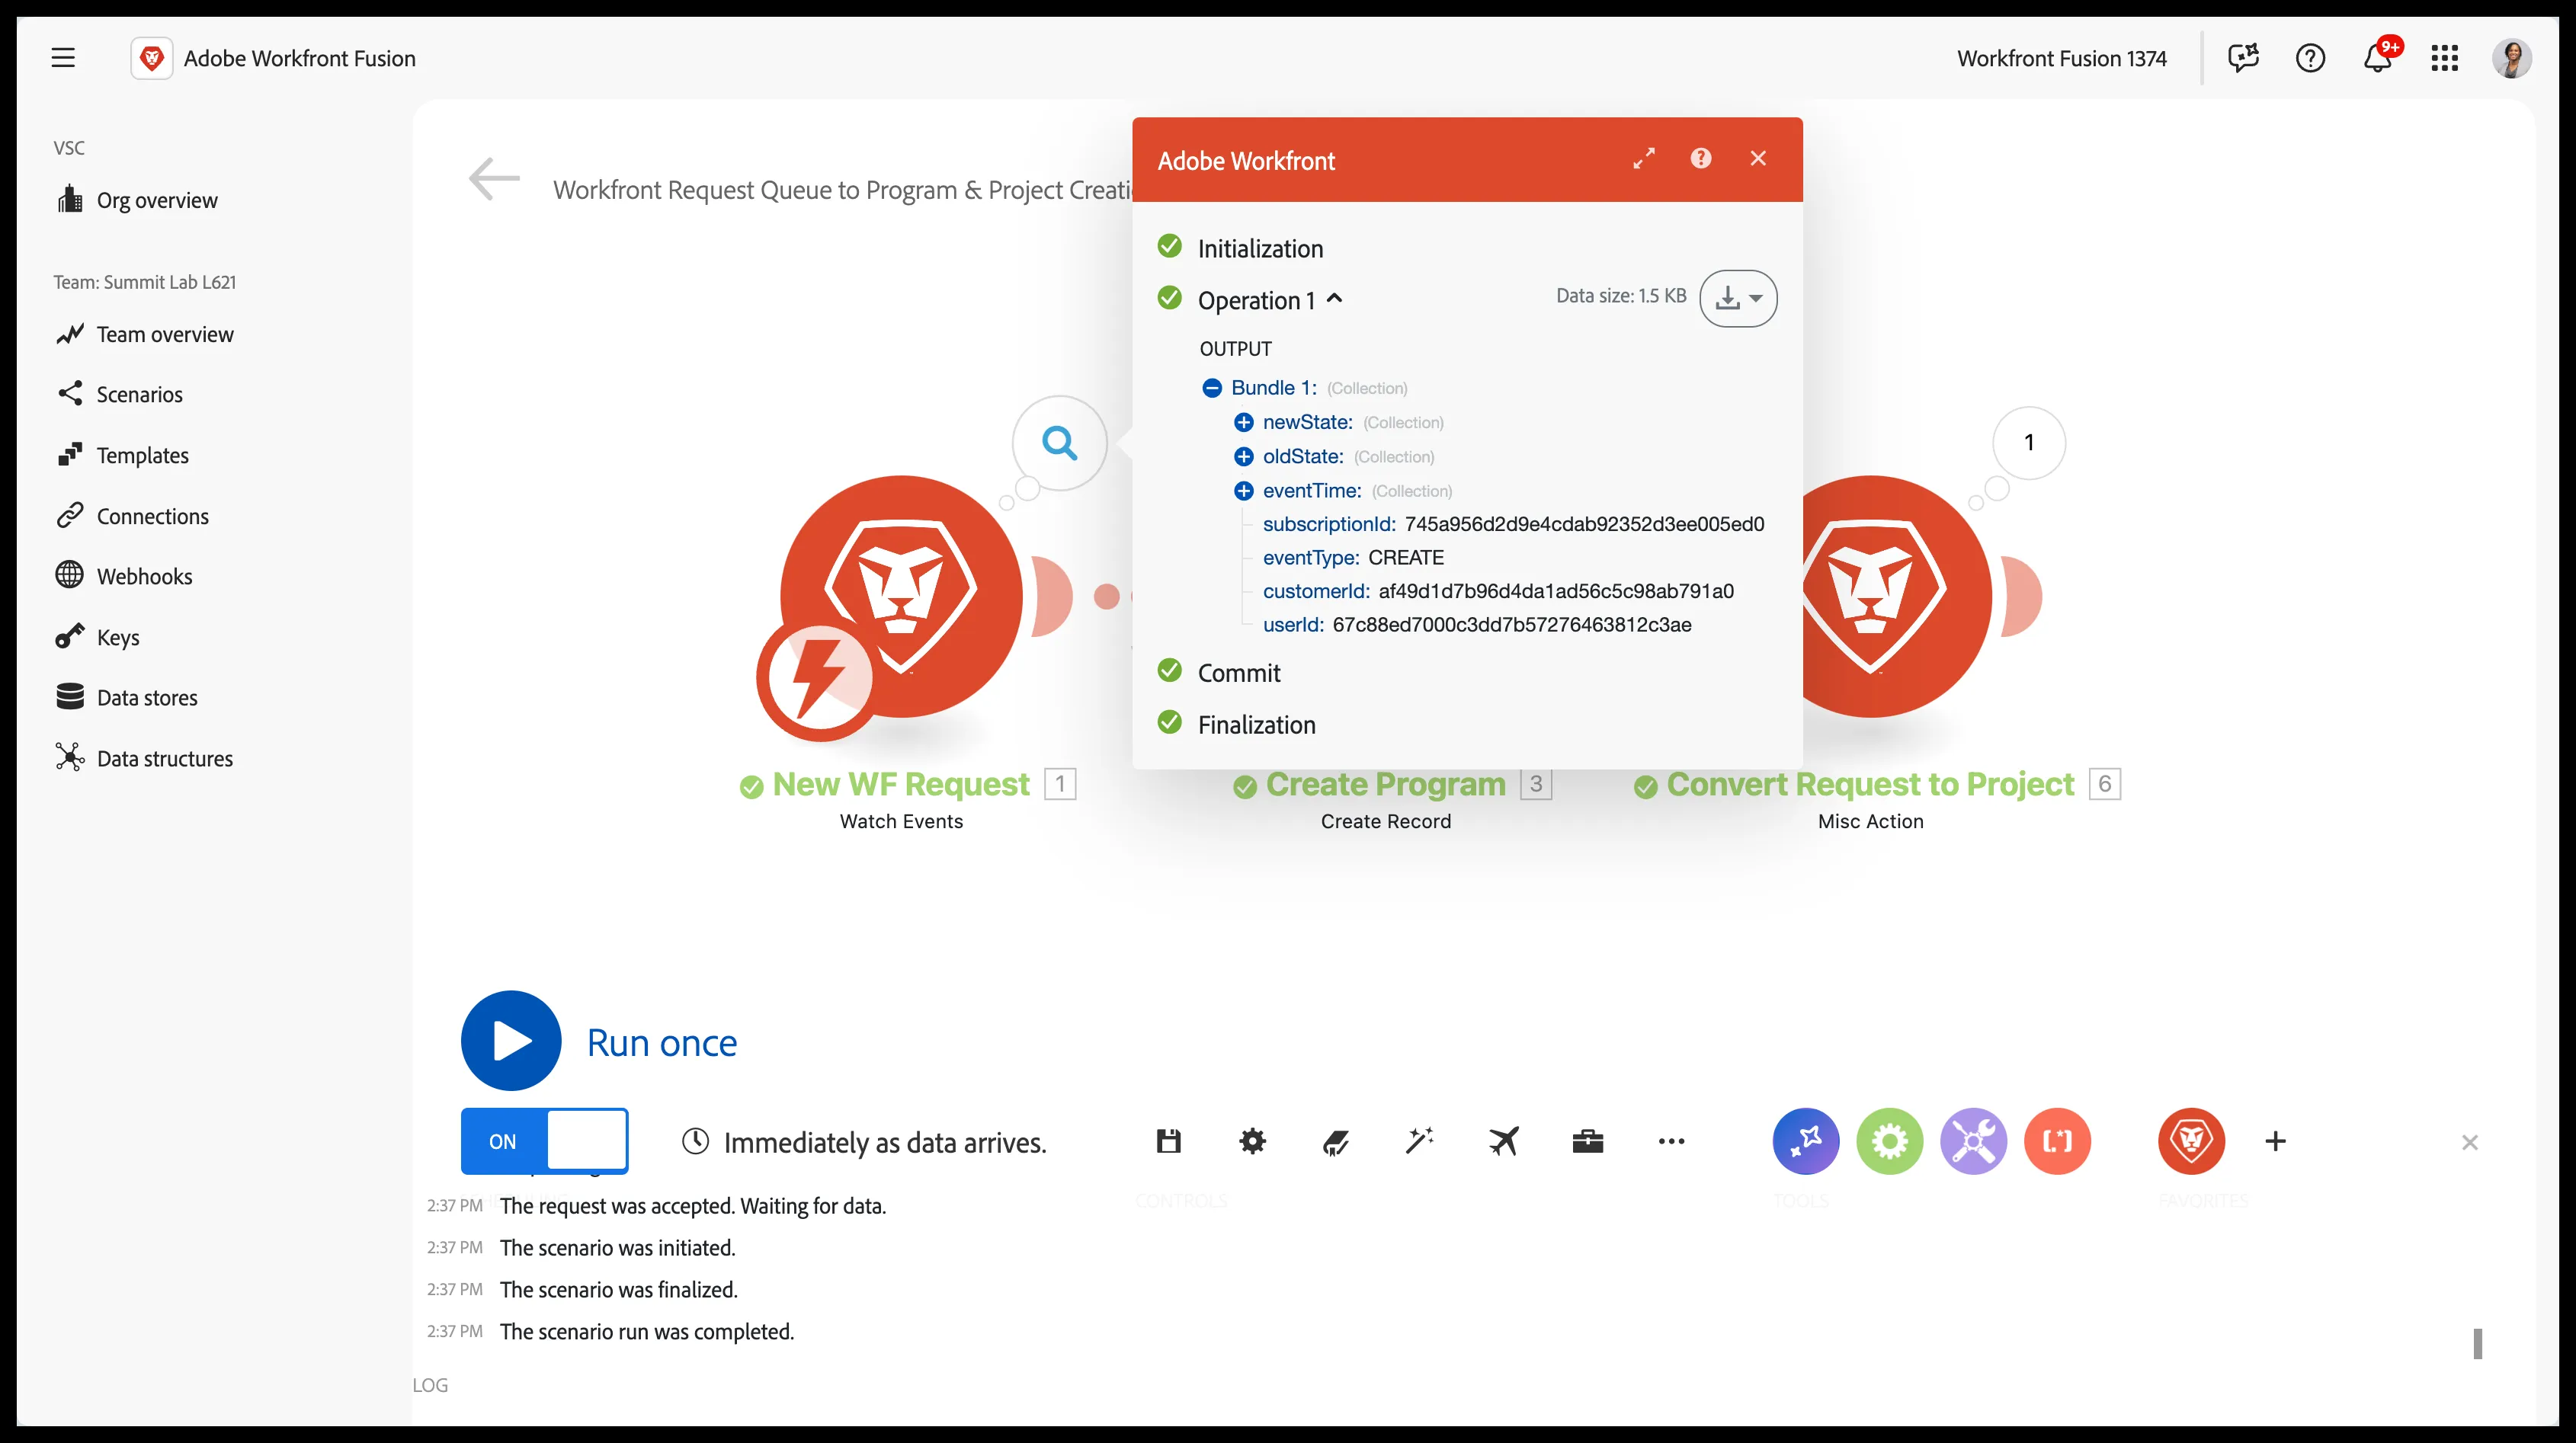The height and width of the screenshot is (1443, 2576).
Task: Click the magnifier inspector bubble
Action: pos(1059,442)
